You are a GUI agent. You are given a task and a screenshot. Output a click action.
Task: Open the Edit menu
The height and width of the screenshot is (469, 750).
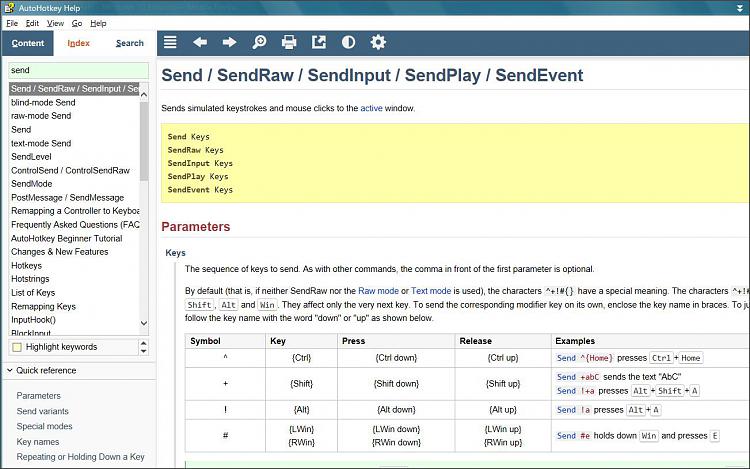[x=32, y=23]
